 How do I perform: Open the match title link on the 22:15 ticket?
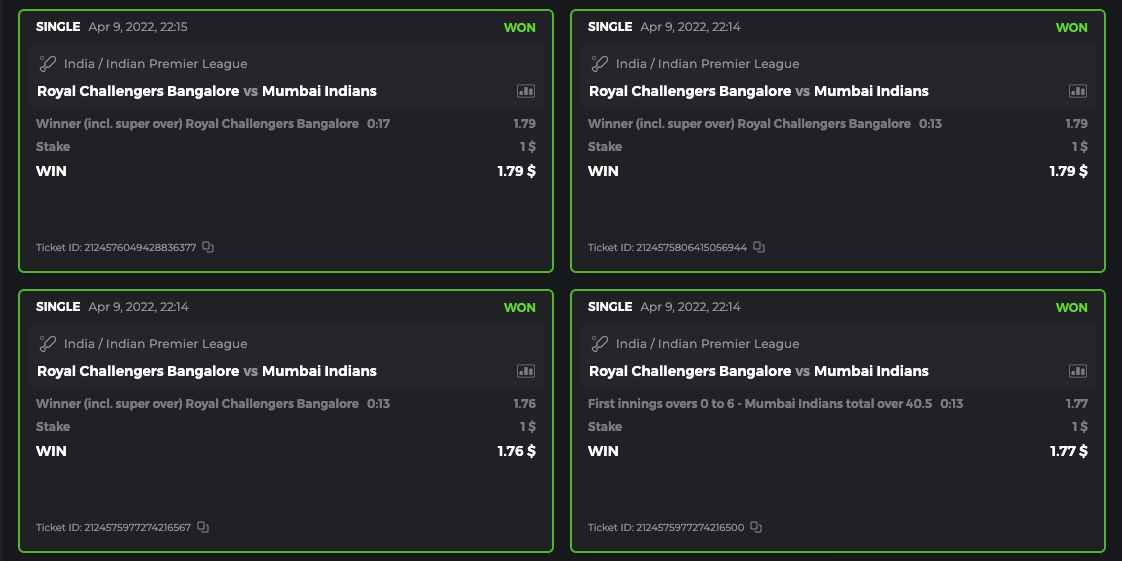tap(207, 91)
